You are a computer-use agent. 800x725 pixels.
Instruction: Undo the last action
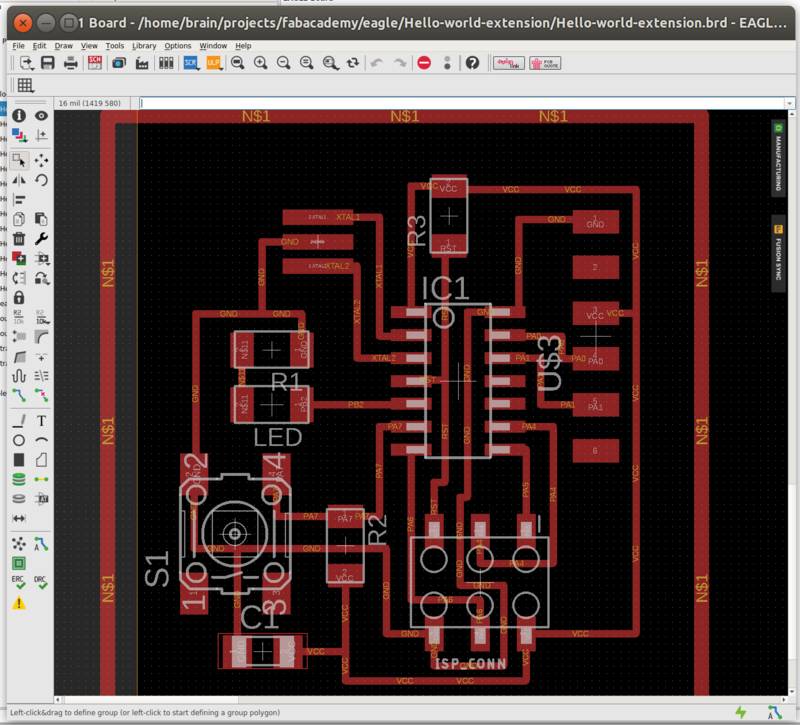point(375,66)
